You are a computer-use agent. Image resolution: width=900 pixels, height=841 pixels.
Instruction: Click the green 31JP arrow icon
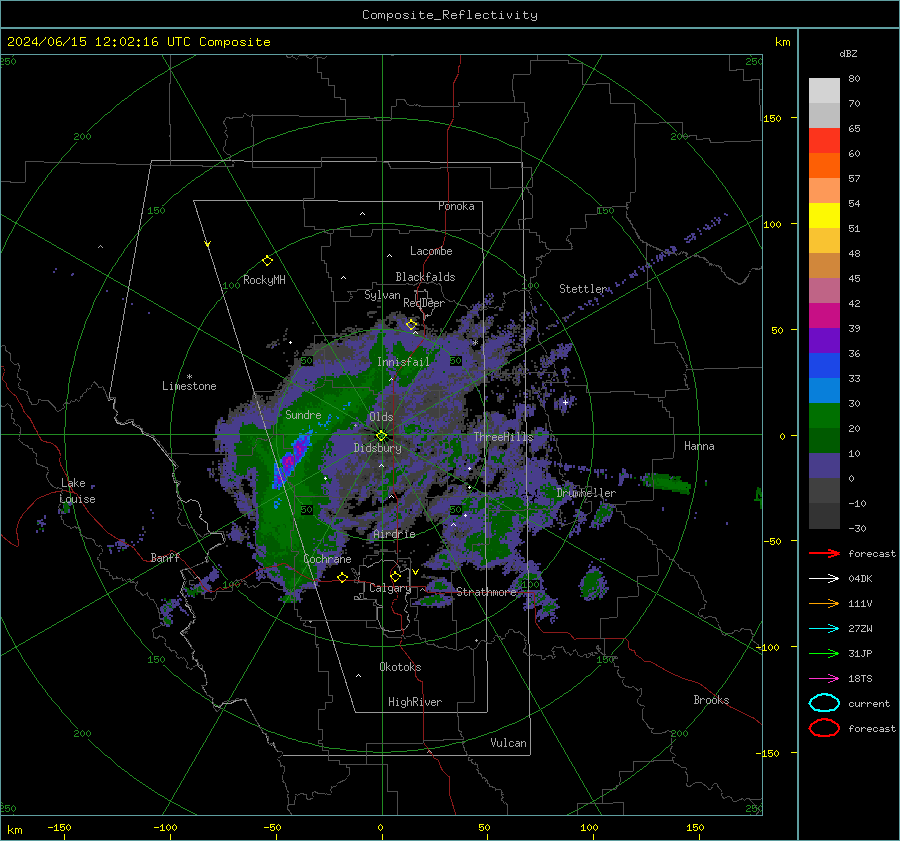[x=824, y=653]
